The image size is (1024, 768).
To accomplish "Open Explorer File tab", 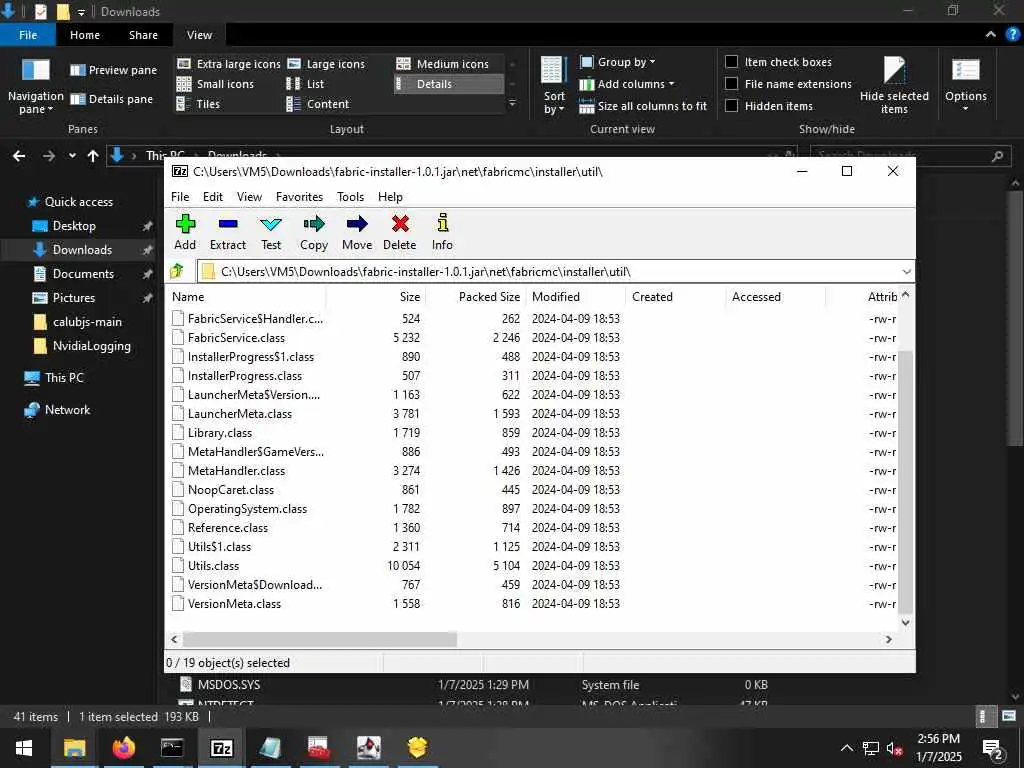I will click(28, 35).
